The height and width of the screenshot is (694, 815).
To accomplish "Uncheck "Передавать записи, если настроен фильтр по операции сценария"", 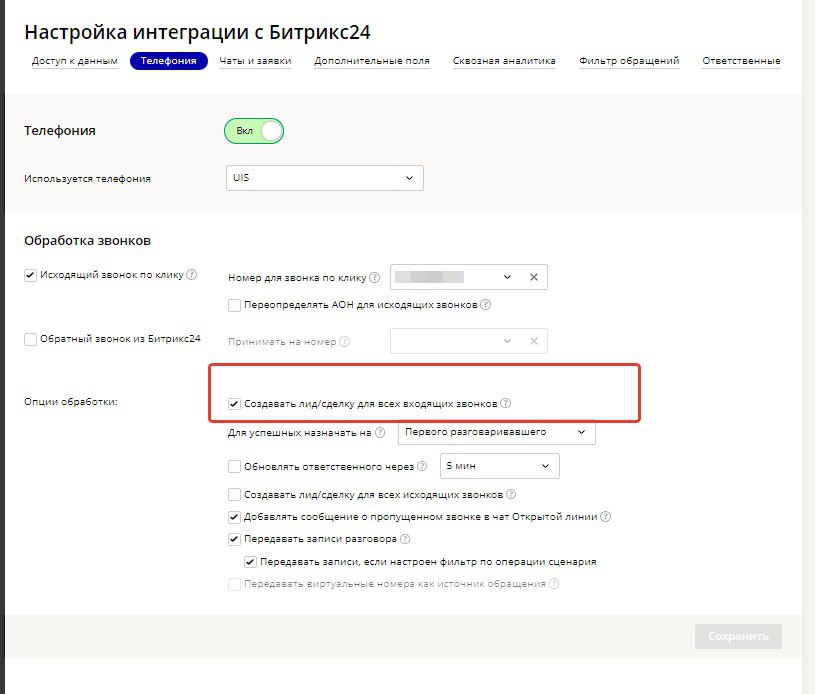I will click(250, 562).
